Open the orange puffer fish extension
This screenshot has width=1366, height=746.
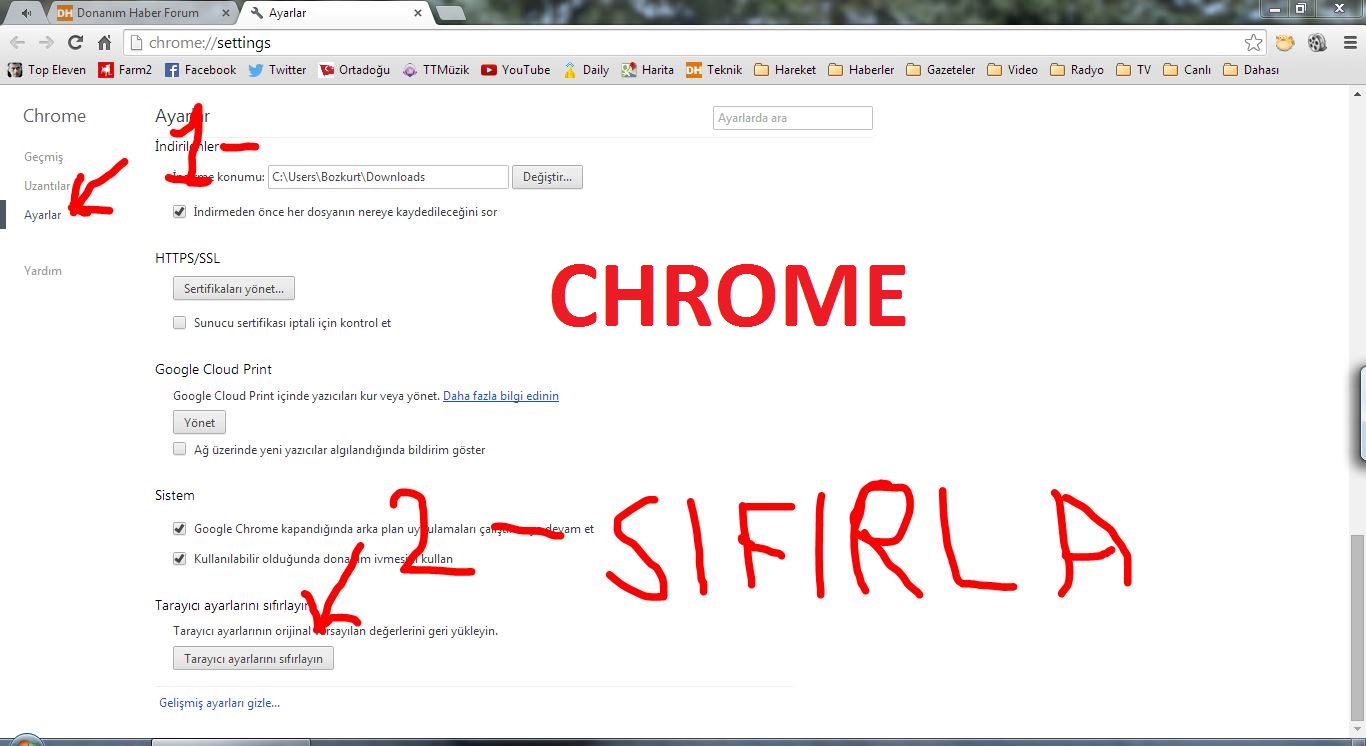click(1285, 43)
